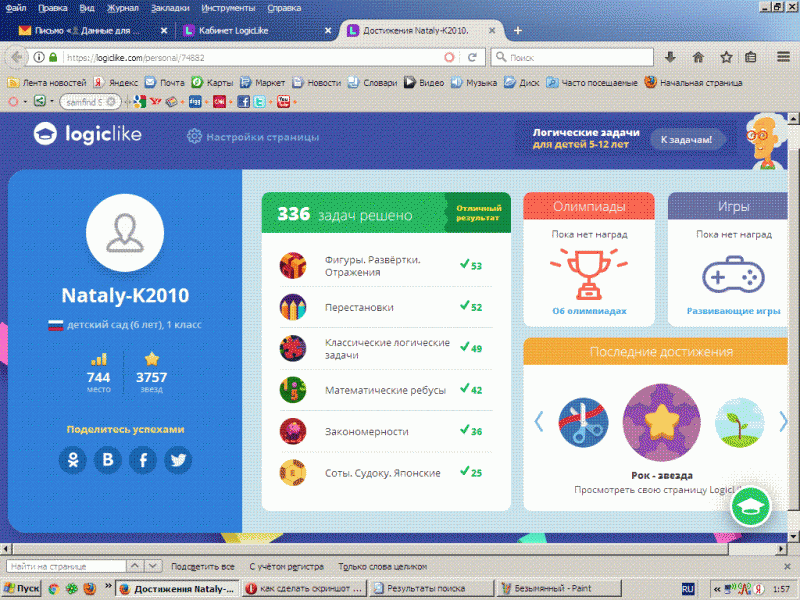The height and width of the screenshot is (600, 800).
Task: Click the browser back arrow
Action: pyautogui.click(x=16, y=57)
